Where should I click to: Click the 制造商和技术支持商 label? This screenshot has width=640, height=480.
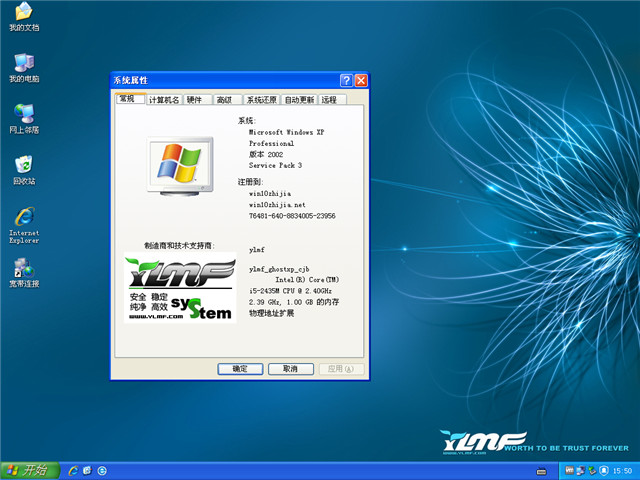(179, 245)
